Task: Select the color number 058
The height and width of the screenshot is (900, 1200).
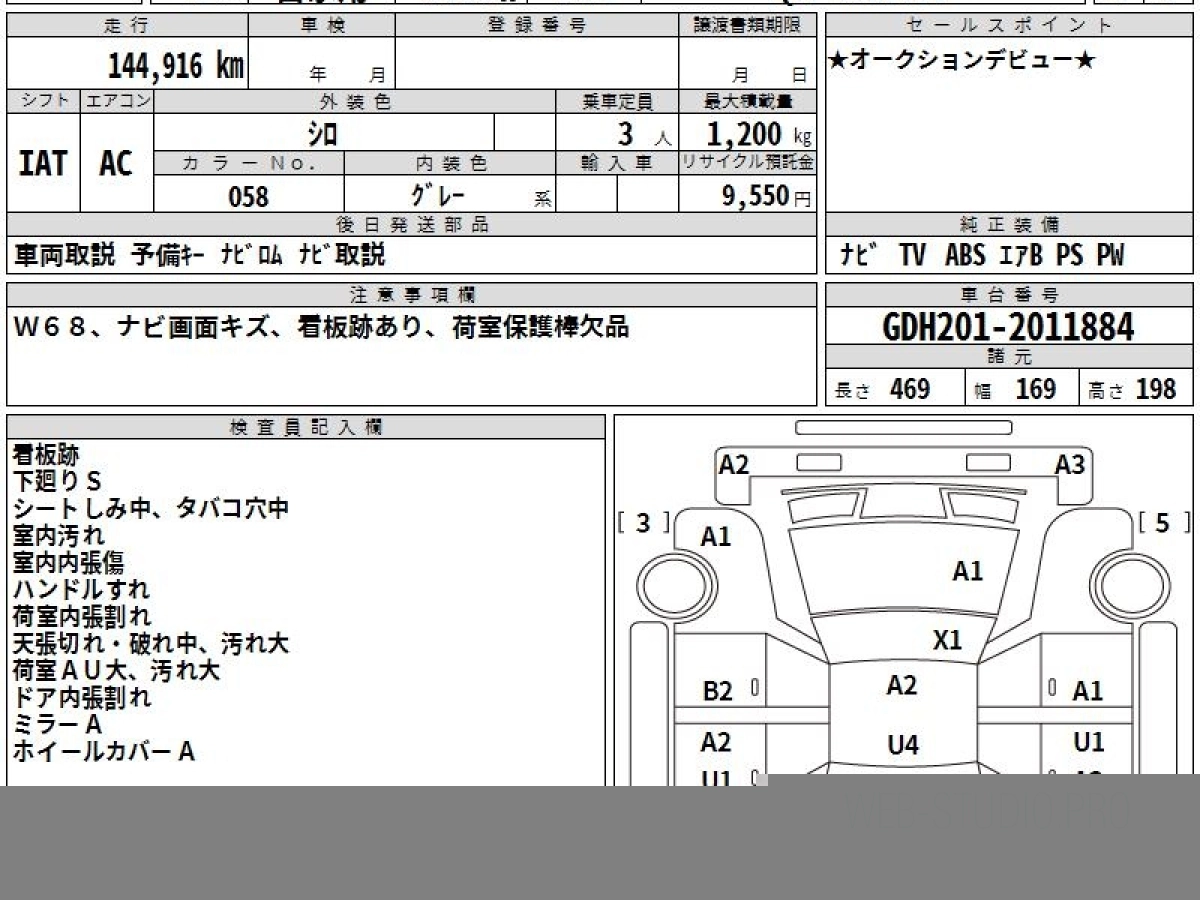Action: [249, 196]
